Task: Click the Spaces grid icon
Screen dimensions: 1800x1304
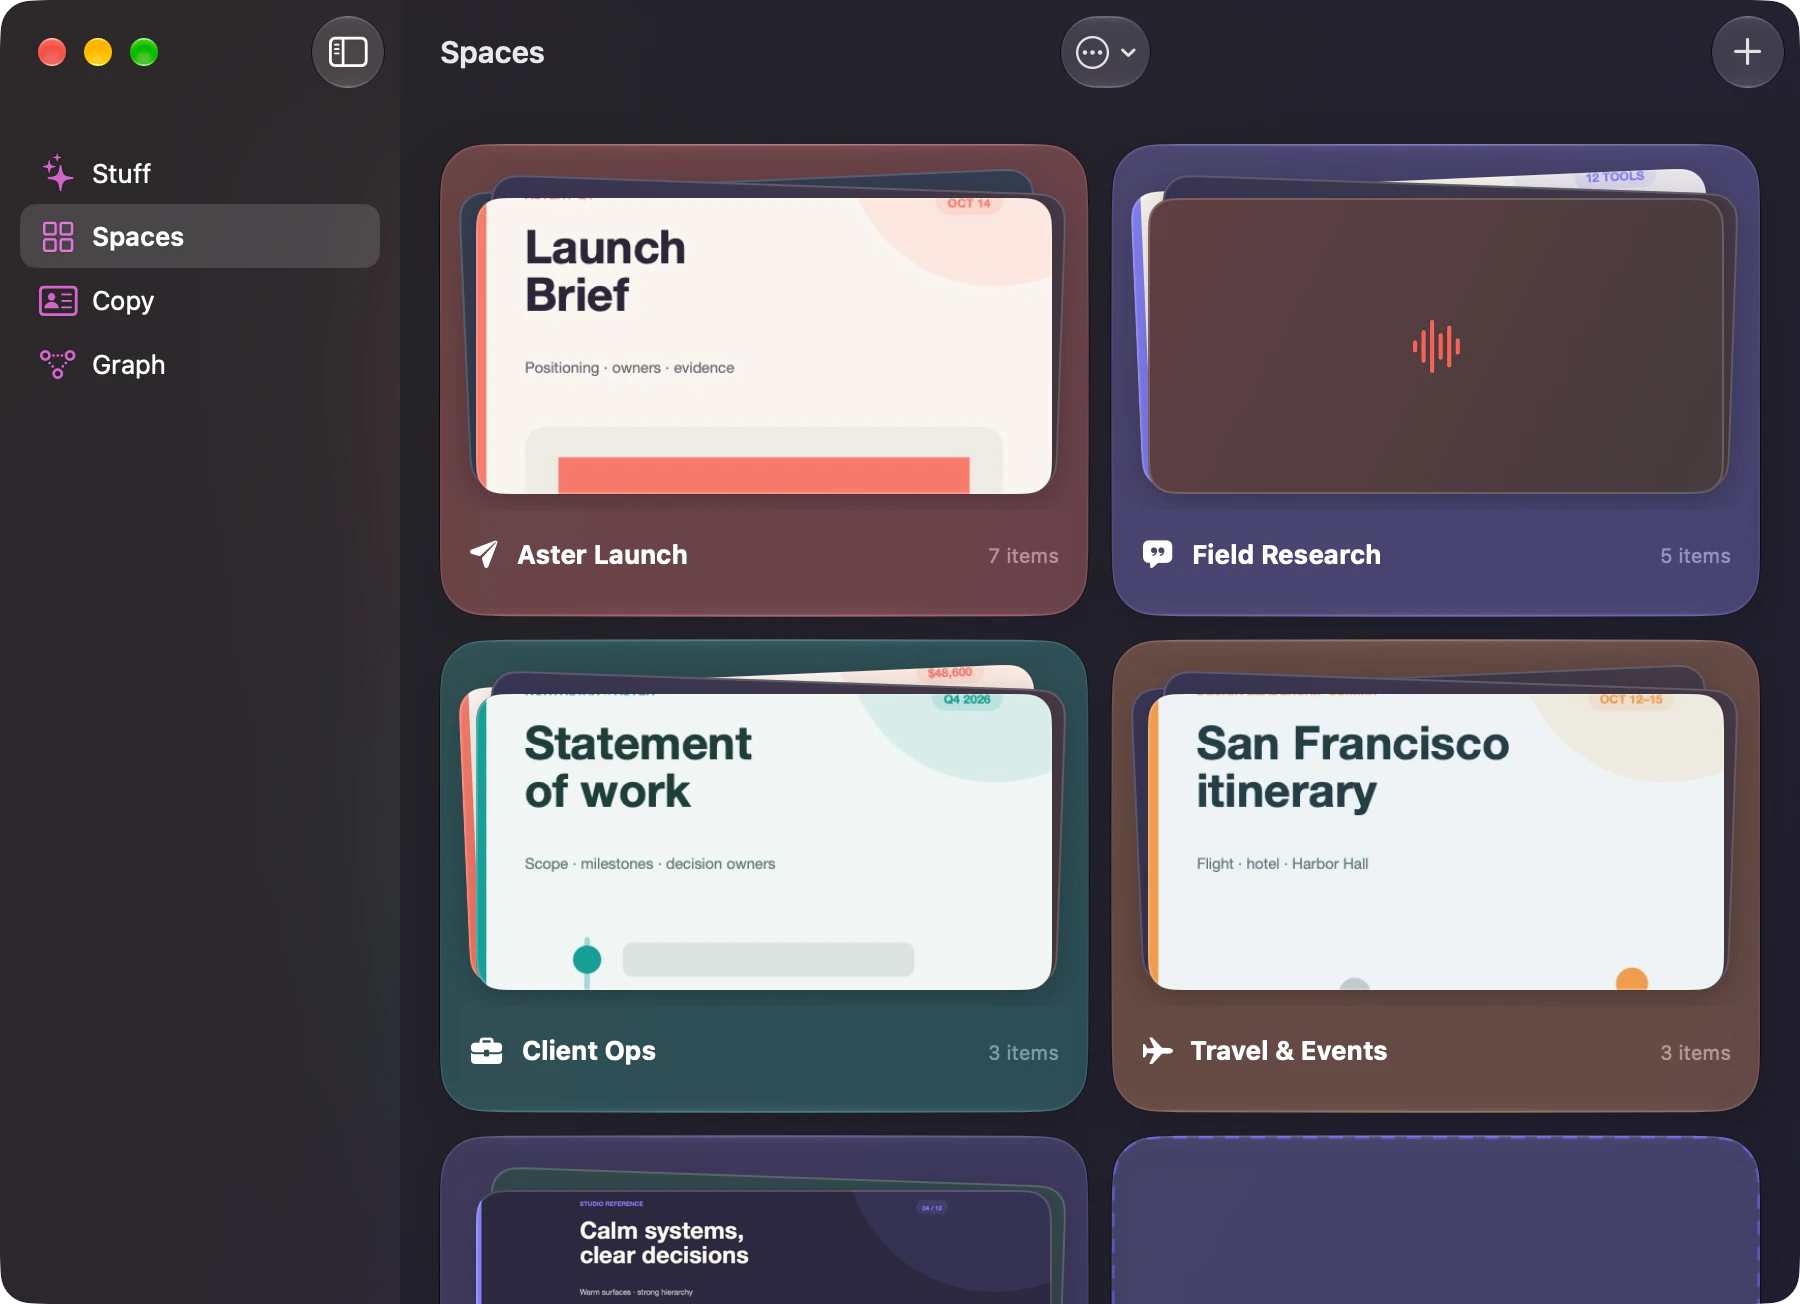Action: (58, 237)
